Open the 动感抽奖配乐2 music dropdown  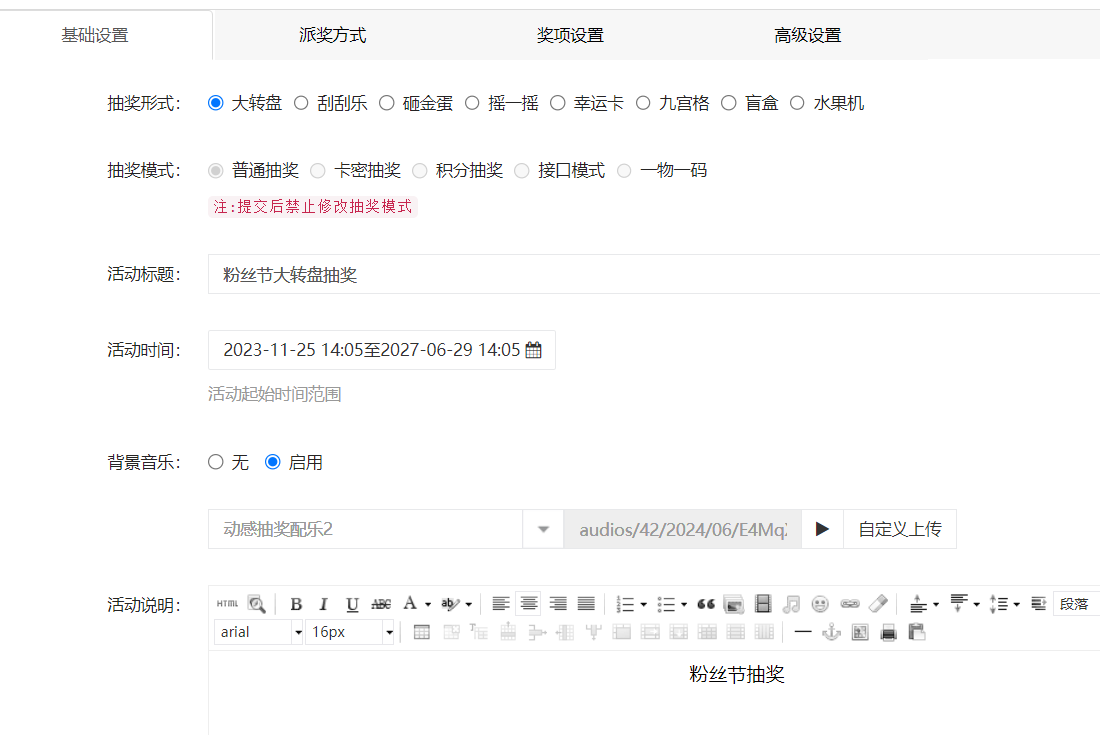[543, 529]
